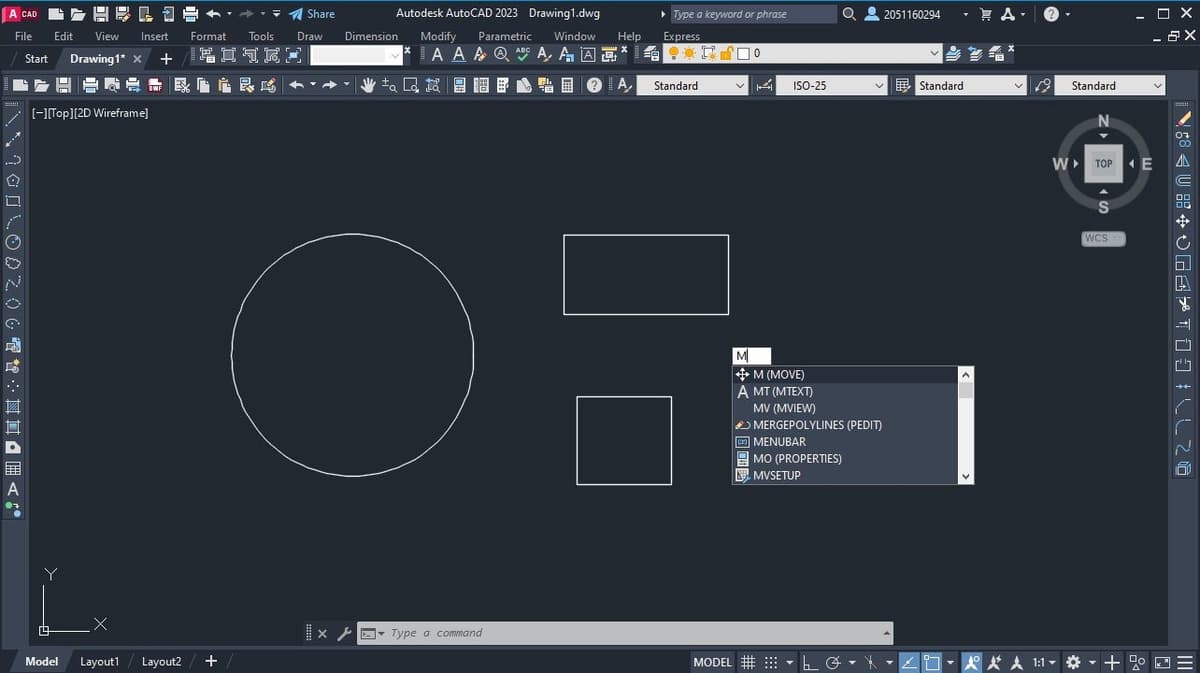
Task: Select the Circle draw tool
Action: pyautogui.click(x=13, y=241)
